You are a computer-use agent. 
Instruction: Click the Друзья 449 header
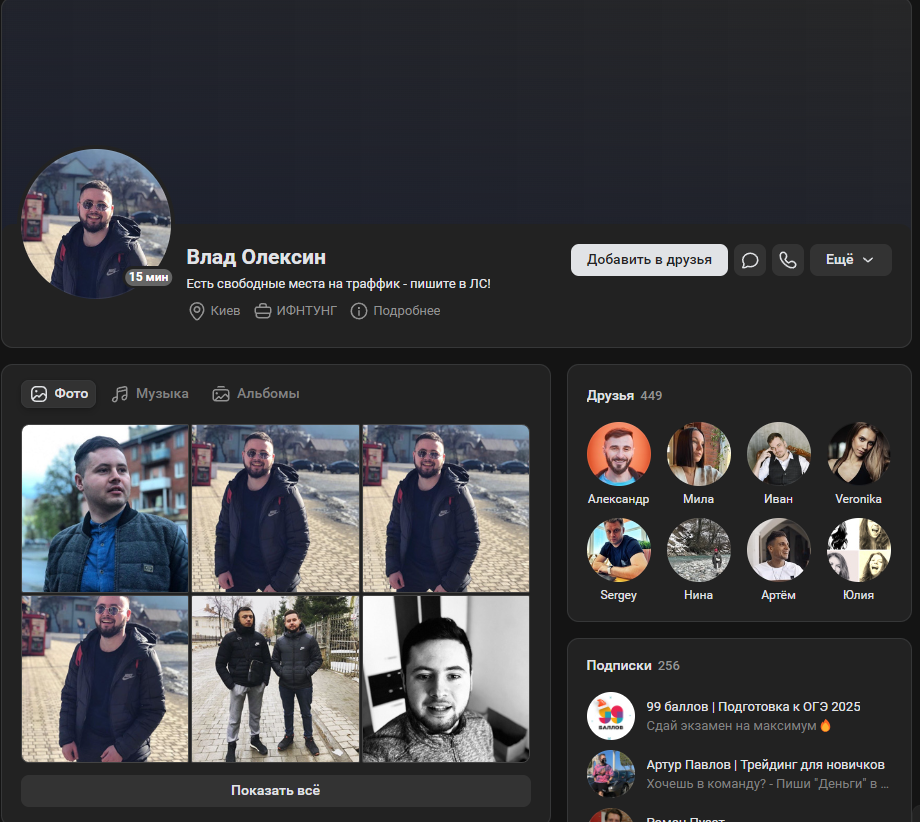(x=624, y=396)
